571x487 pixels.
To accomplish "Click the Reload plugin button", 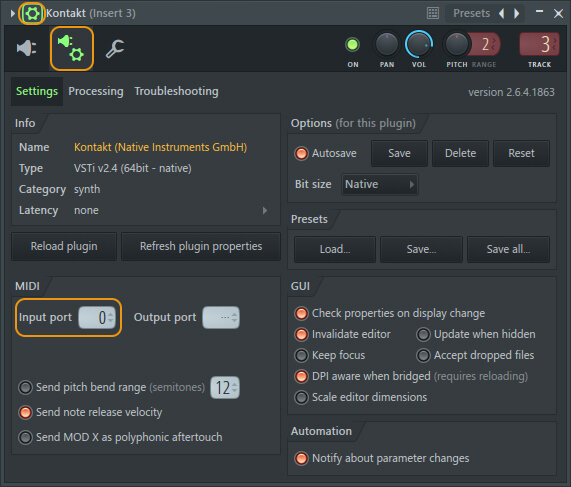I will point(64,247).
